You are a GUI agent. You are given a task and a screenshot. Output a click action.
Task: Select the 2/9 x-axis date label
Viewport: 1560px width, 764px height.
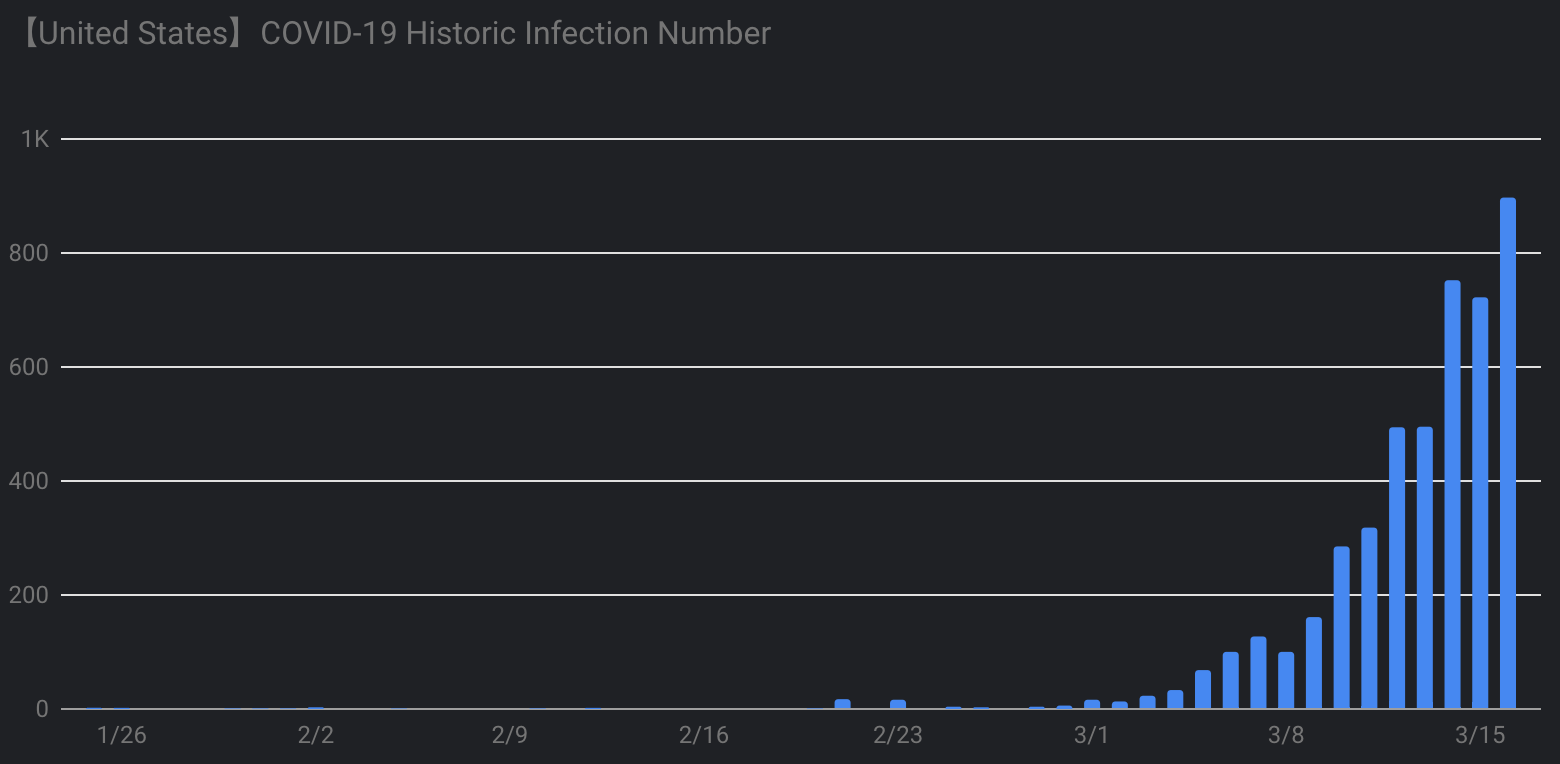tap(510, 735)
